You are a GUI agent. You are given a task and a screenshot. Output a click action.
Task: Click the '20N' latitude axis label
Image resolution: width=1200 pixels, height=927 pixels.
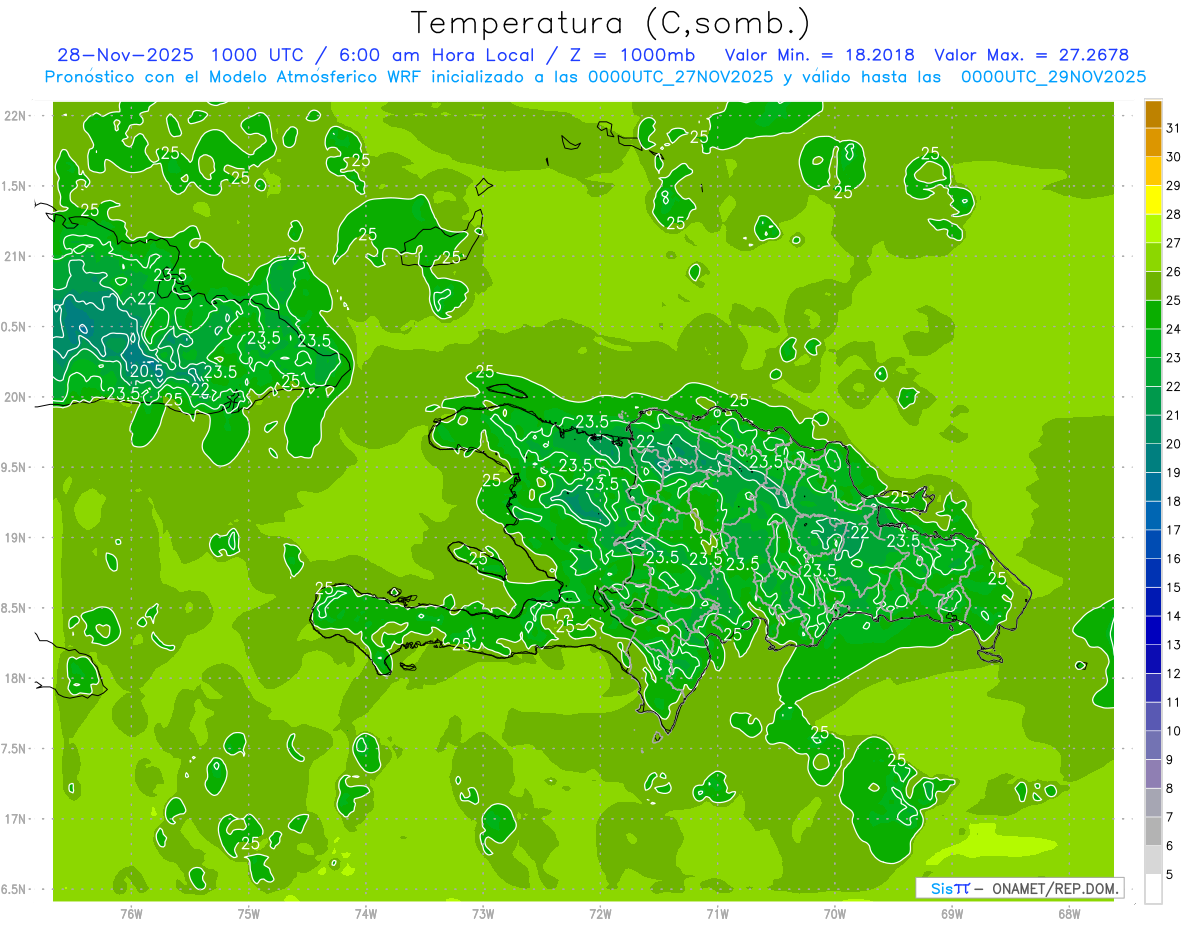tap(16, 397)
